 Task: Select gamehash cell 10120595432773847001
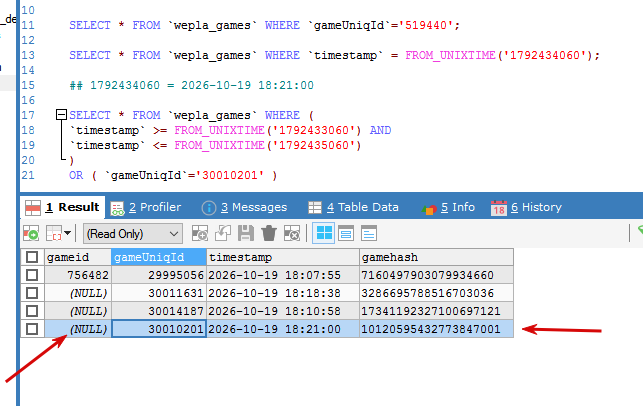pos(436,329)
